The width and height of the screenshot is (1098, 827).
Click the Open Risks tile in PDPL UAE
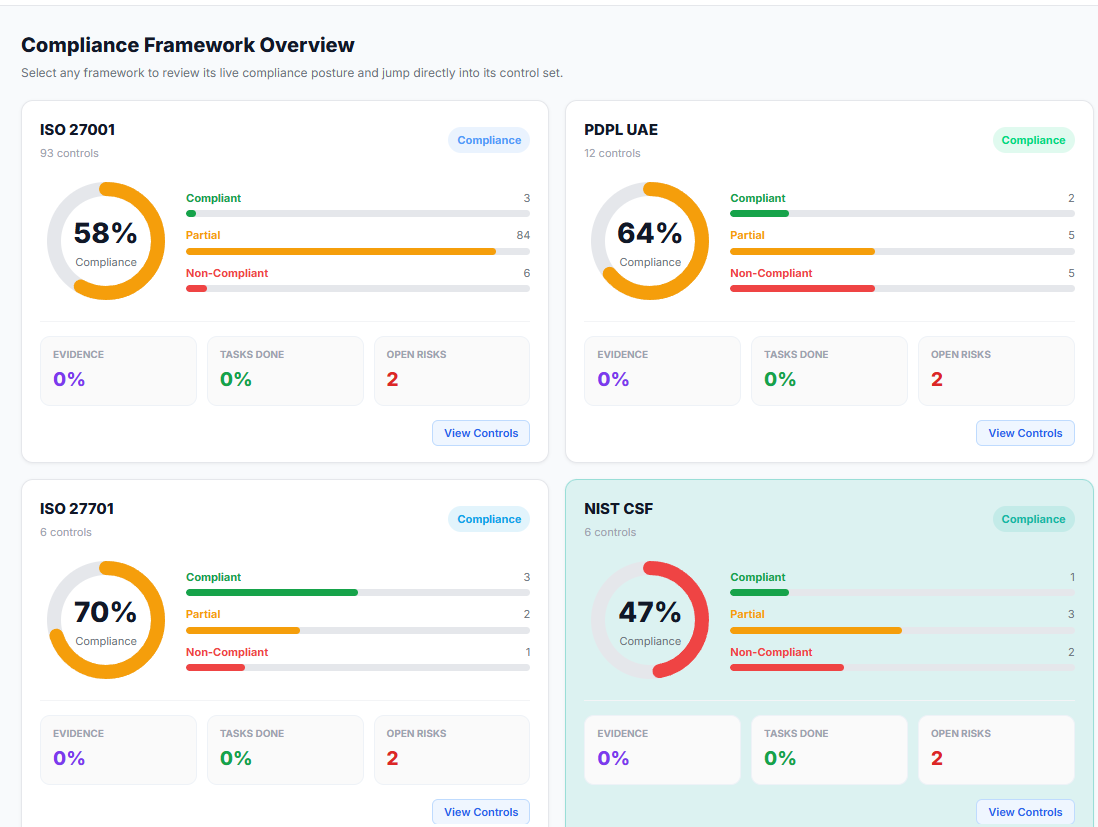(996, 371)
